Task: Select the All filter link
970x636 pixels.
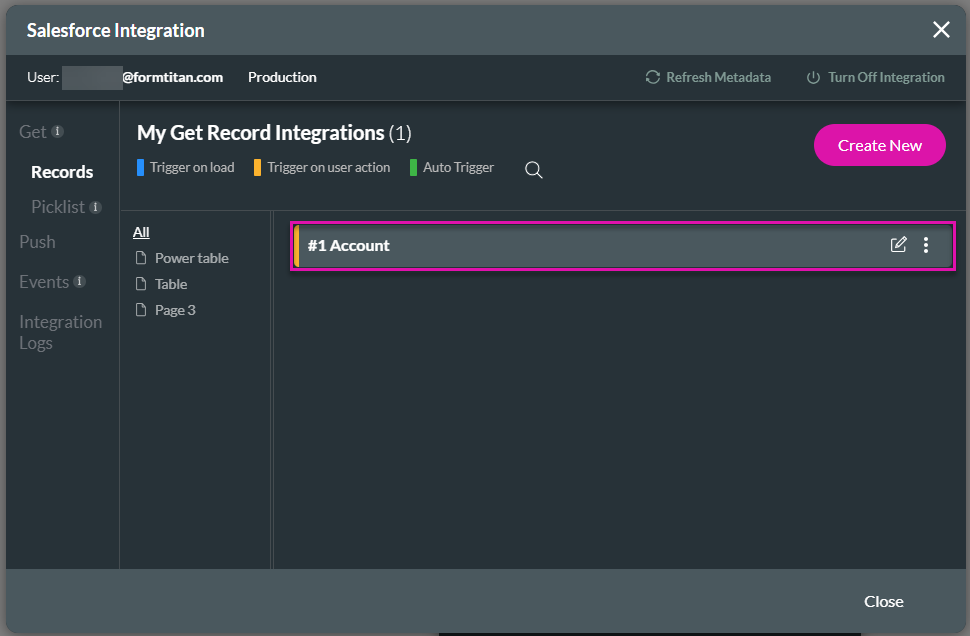Action: coord(140,231)
